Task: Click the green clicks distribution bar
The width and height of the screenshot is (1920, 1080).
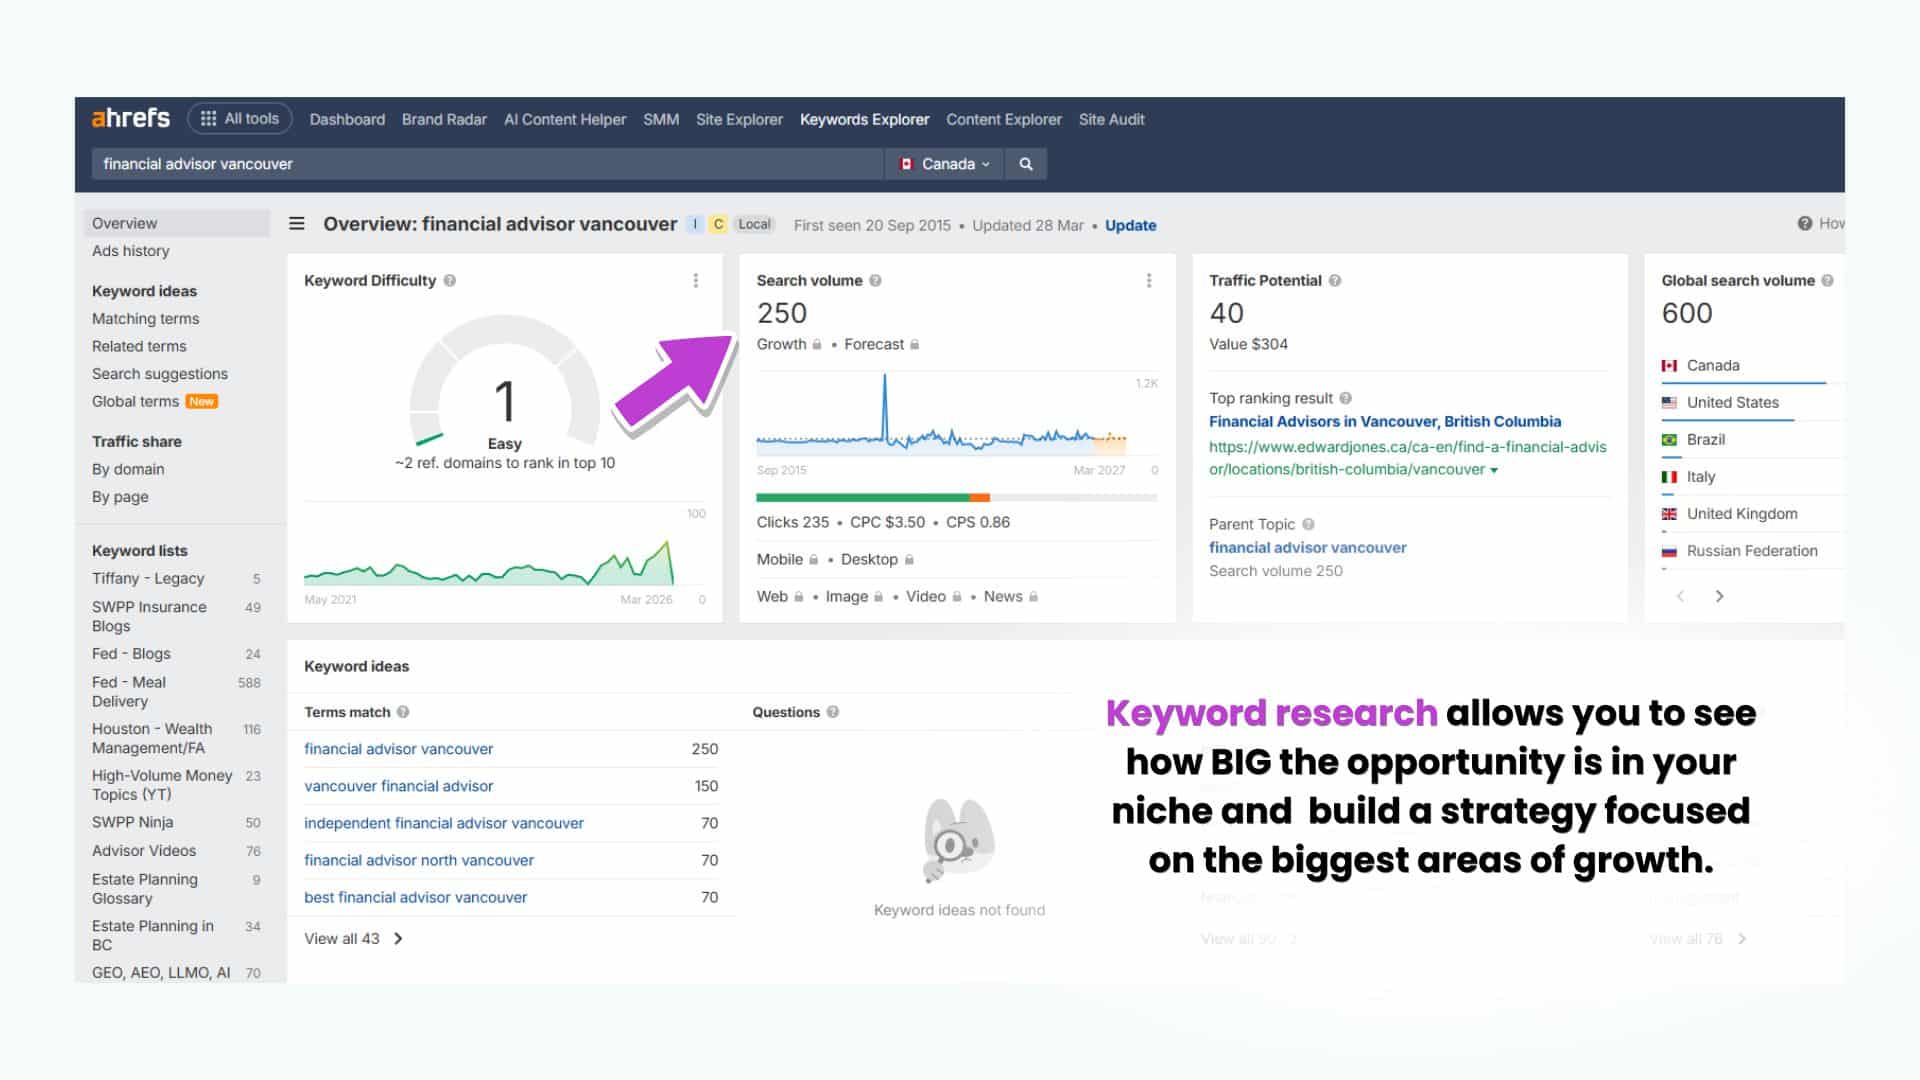Action: click(x=860, y=496)
